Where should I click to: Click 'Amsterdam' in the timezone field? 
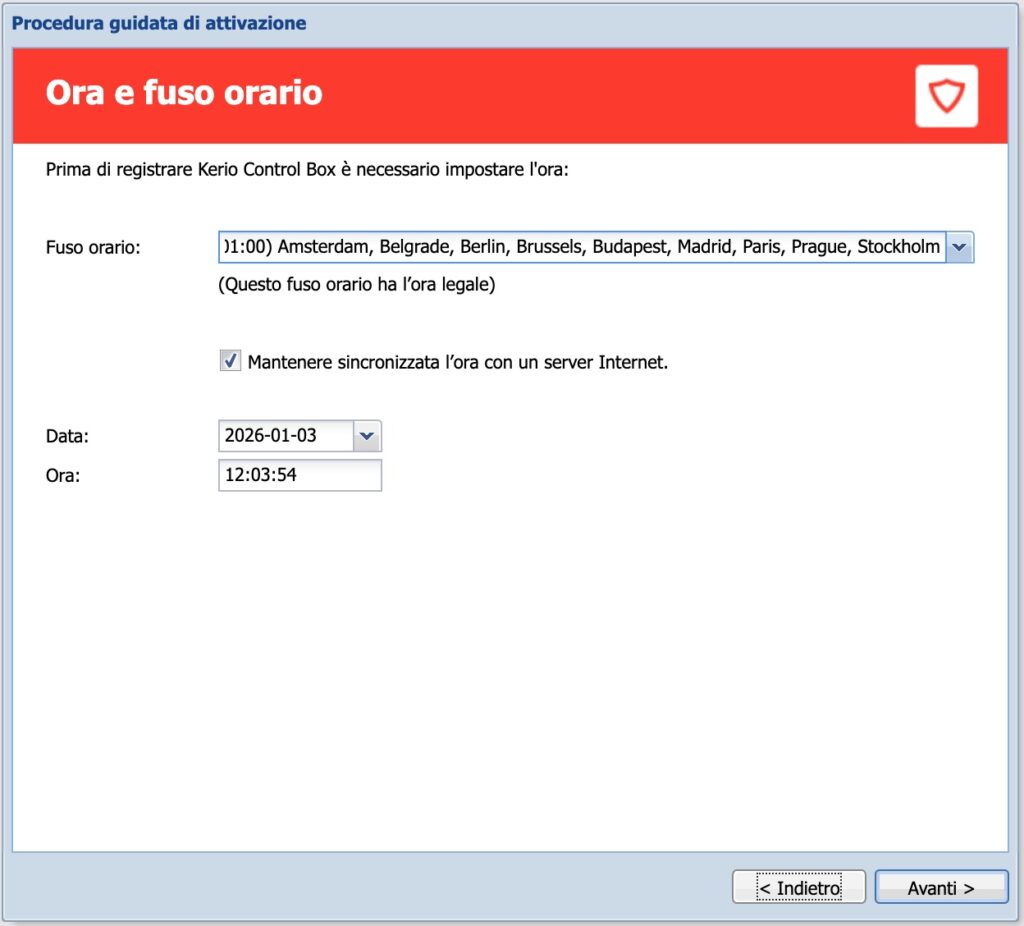tap(323, 247)
